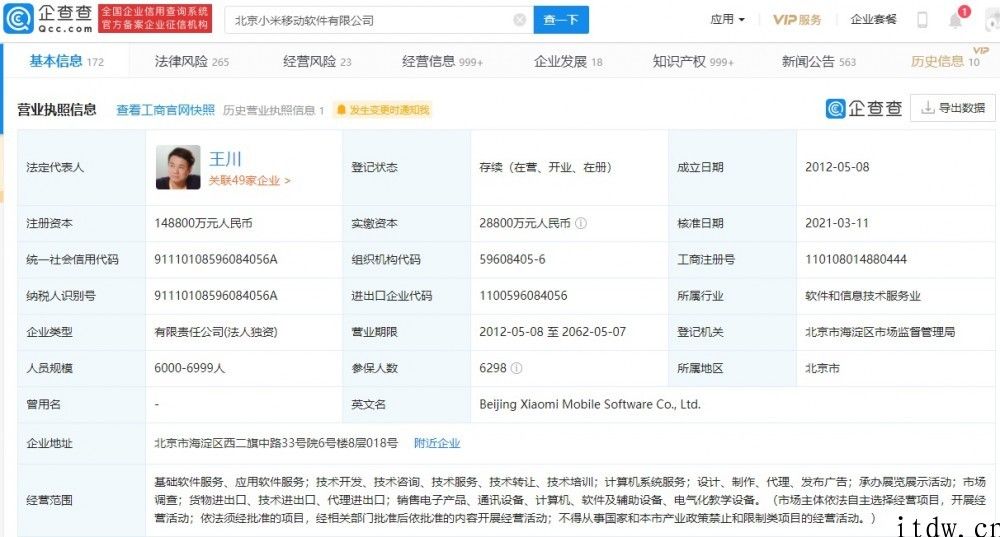This screenshot has height=537, width=1000.
Task: Select region value 北京市
Action: (822, 368)
